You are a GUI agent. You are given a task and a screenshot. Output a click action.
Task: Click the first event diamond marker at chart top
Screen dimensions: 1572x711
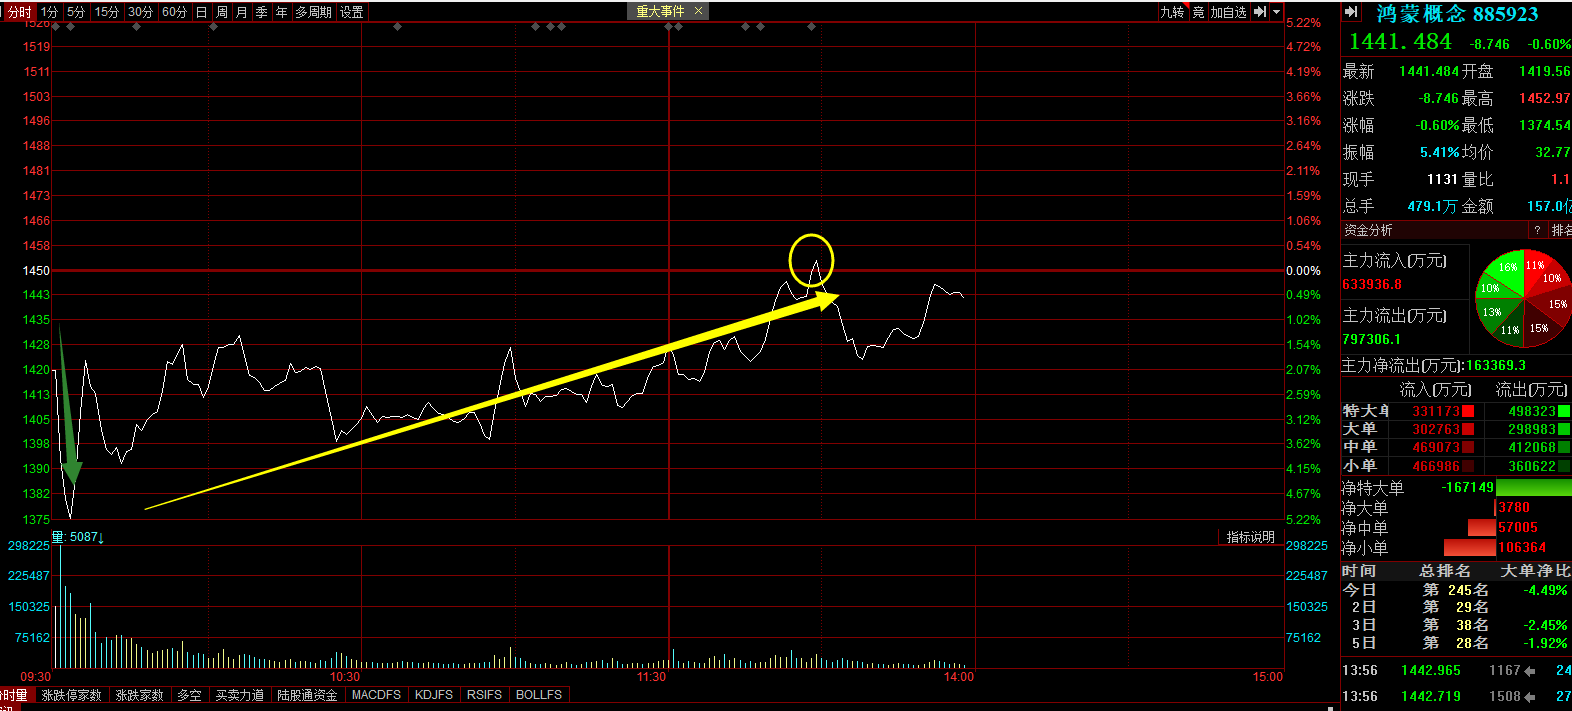(x=55, y=27)
